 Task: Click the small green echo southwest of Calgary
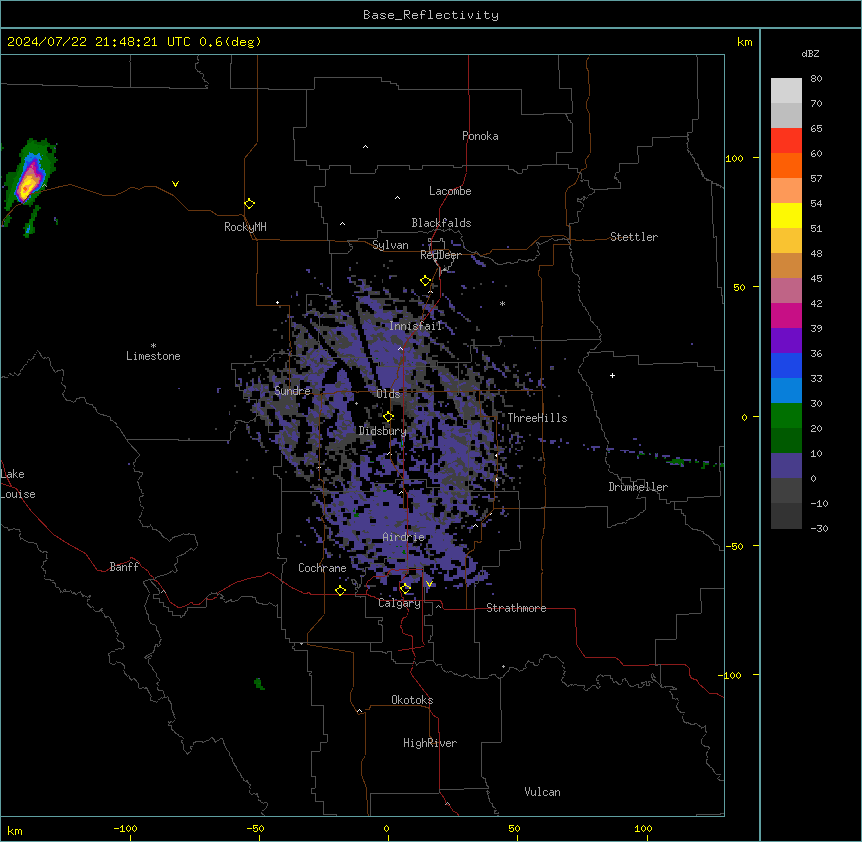tap(259, 684)
